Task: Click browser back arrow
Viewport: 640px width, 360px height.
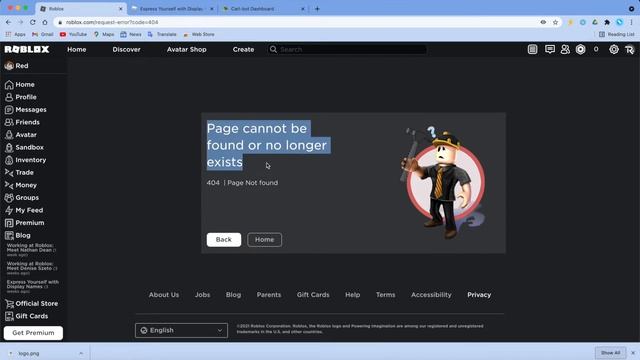Action: click(9, 22)
